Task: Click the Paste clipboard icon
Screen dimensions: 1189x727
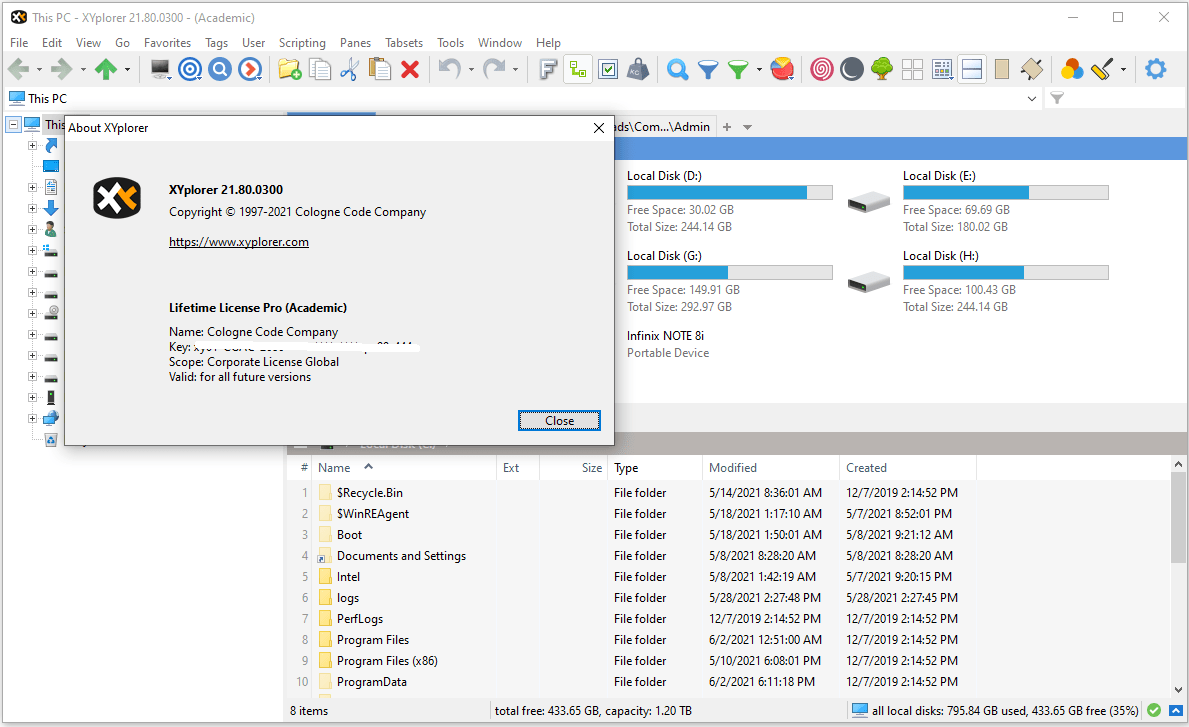Action: 379,70
